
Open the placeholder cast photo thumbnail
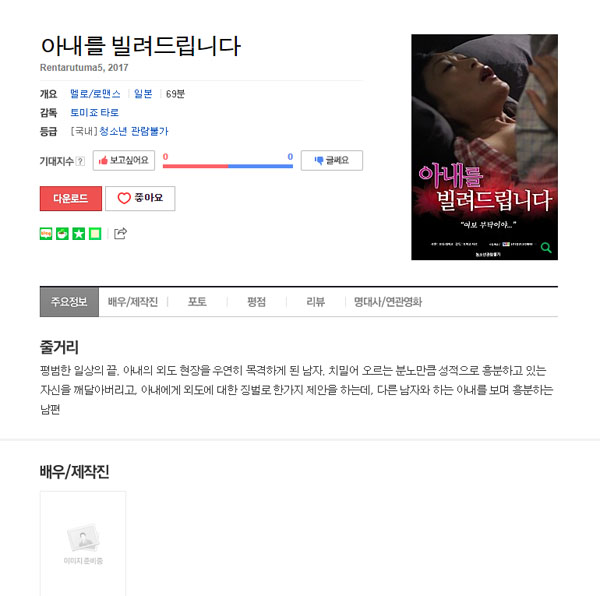(83, 543)
